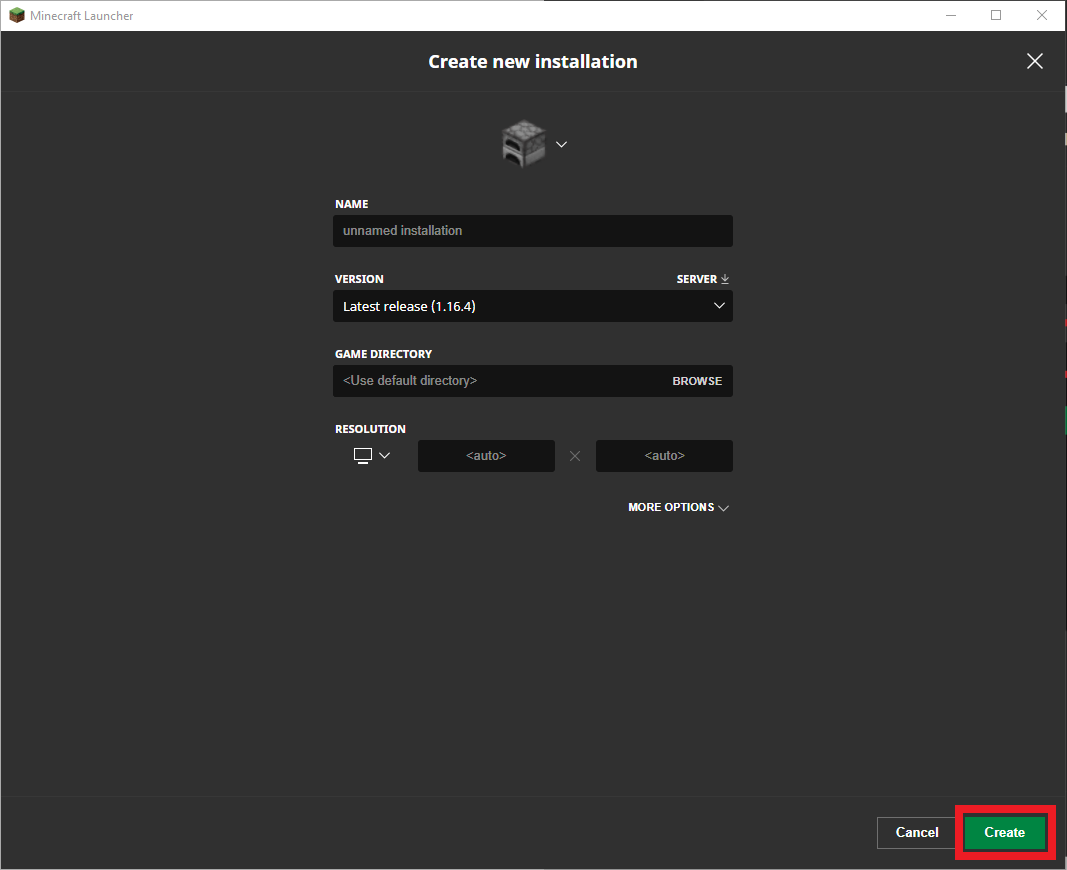Open the Version dropdown Latest release (1.16.4)

(x=532, y=306)
